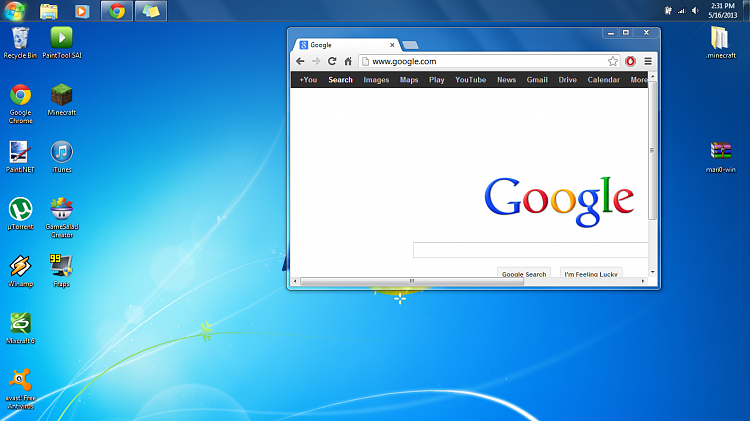This screenshot has width=750, height=421.
Task: Switch to Chrome via its taskbar button
Action: [x=117, y=11]
